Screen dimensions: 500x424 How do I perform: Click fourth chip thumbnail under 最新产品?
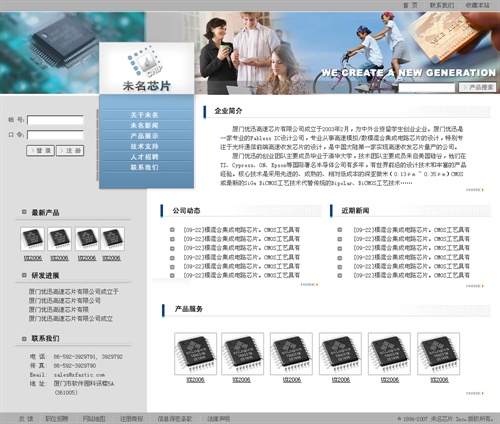click(113, 239)
